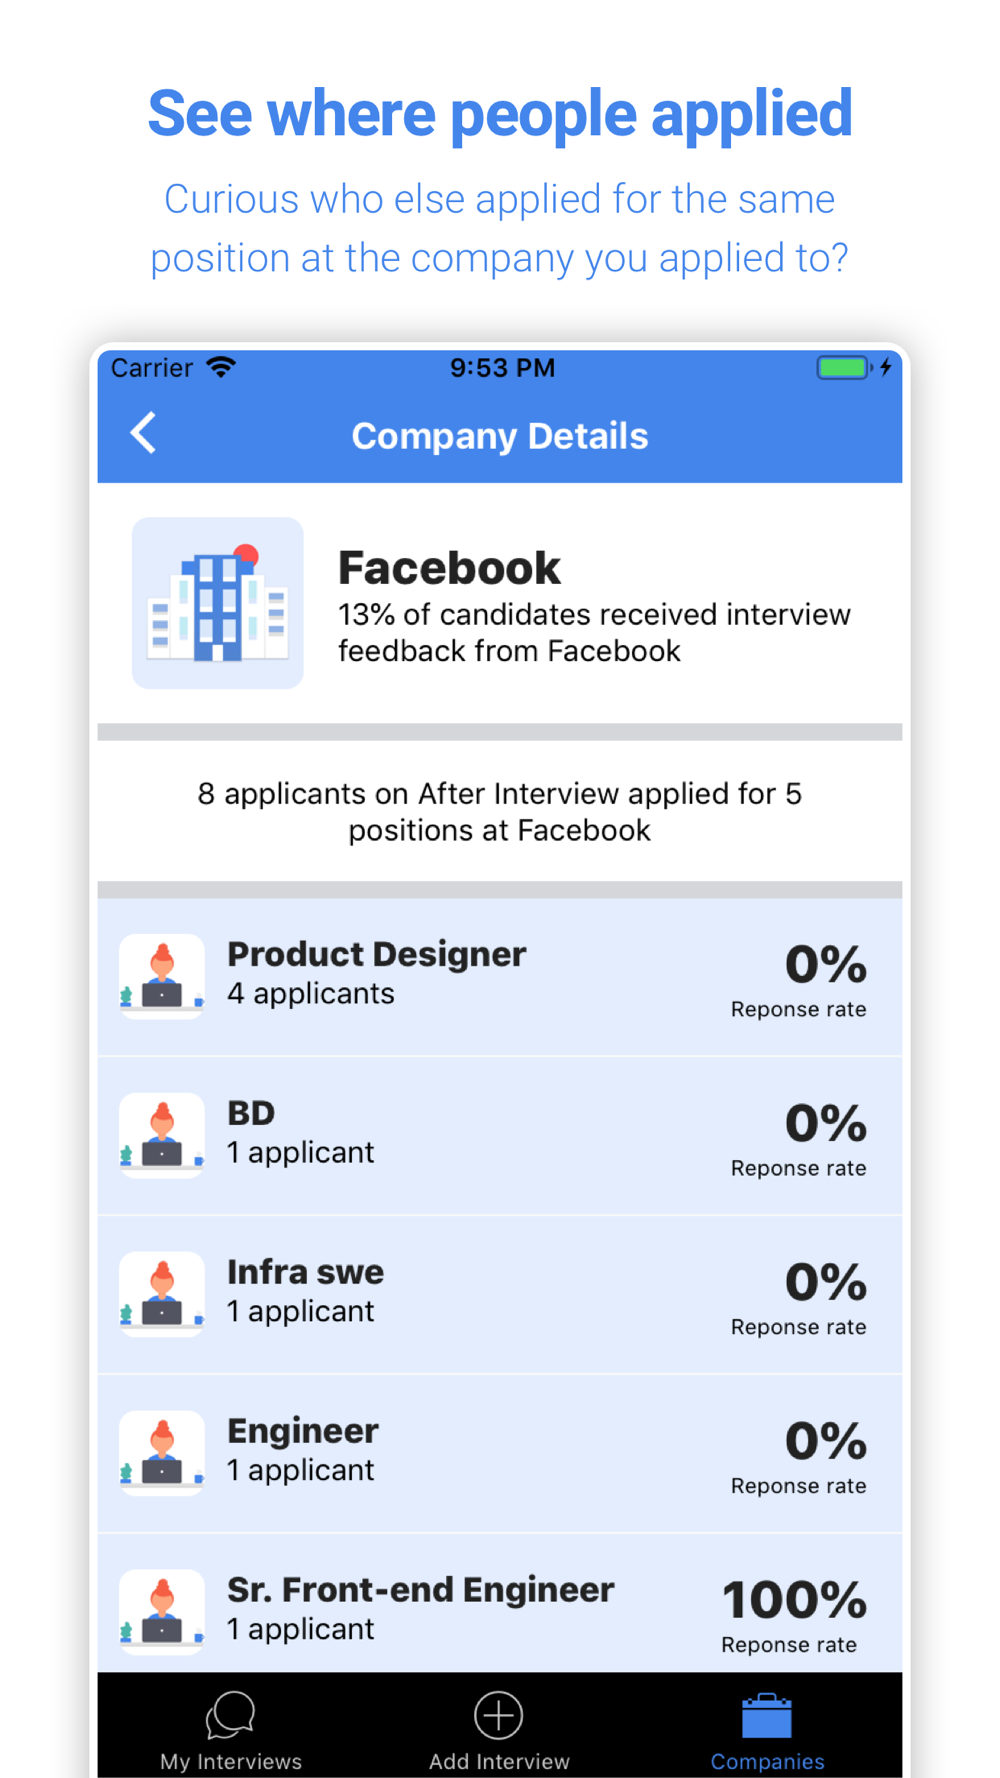Tap the Facebook company name heading
1000x1778 pixels.
(449, 568)
